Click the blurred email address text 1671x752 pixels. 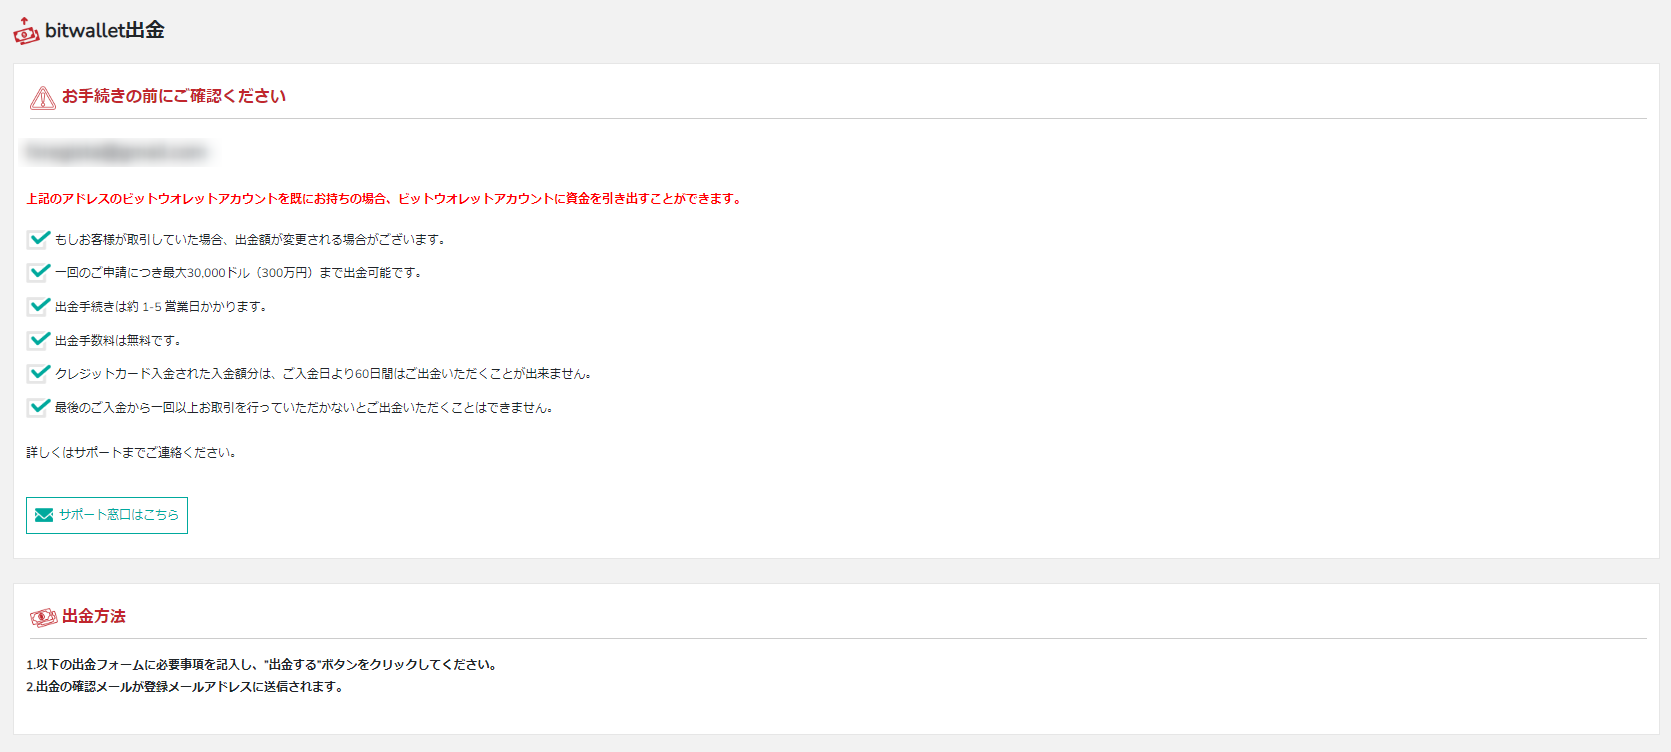tap(116, 152)
